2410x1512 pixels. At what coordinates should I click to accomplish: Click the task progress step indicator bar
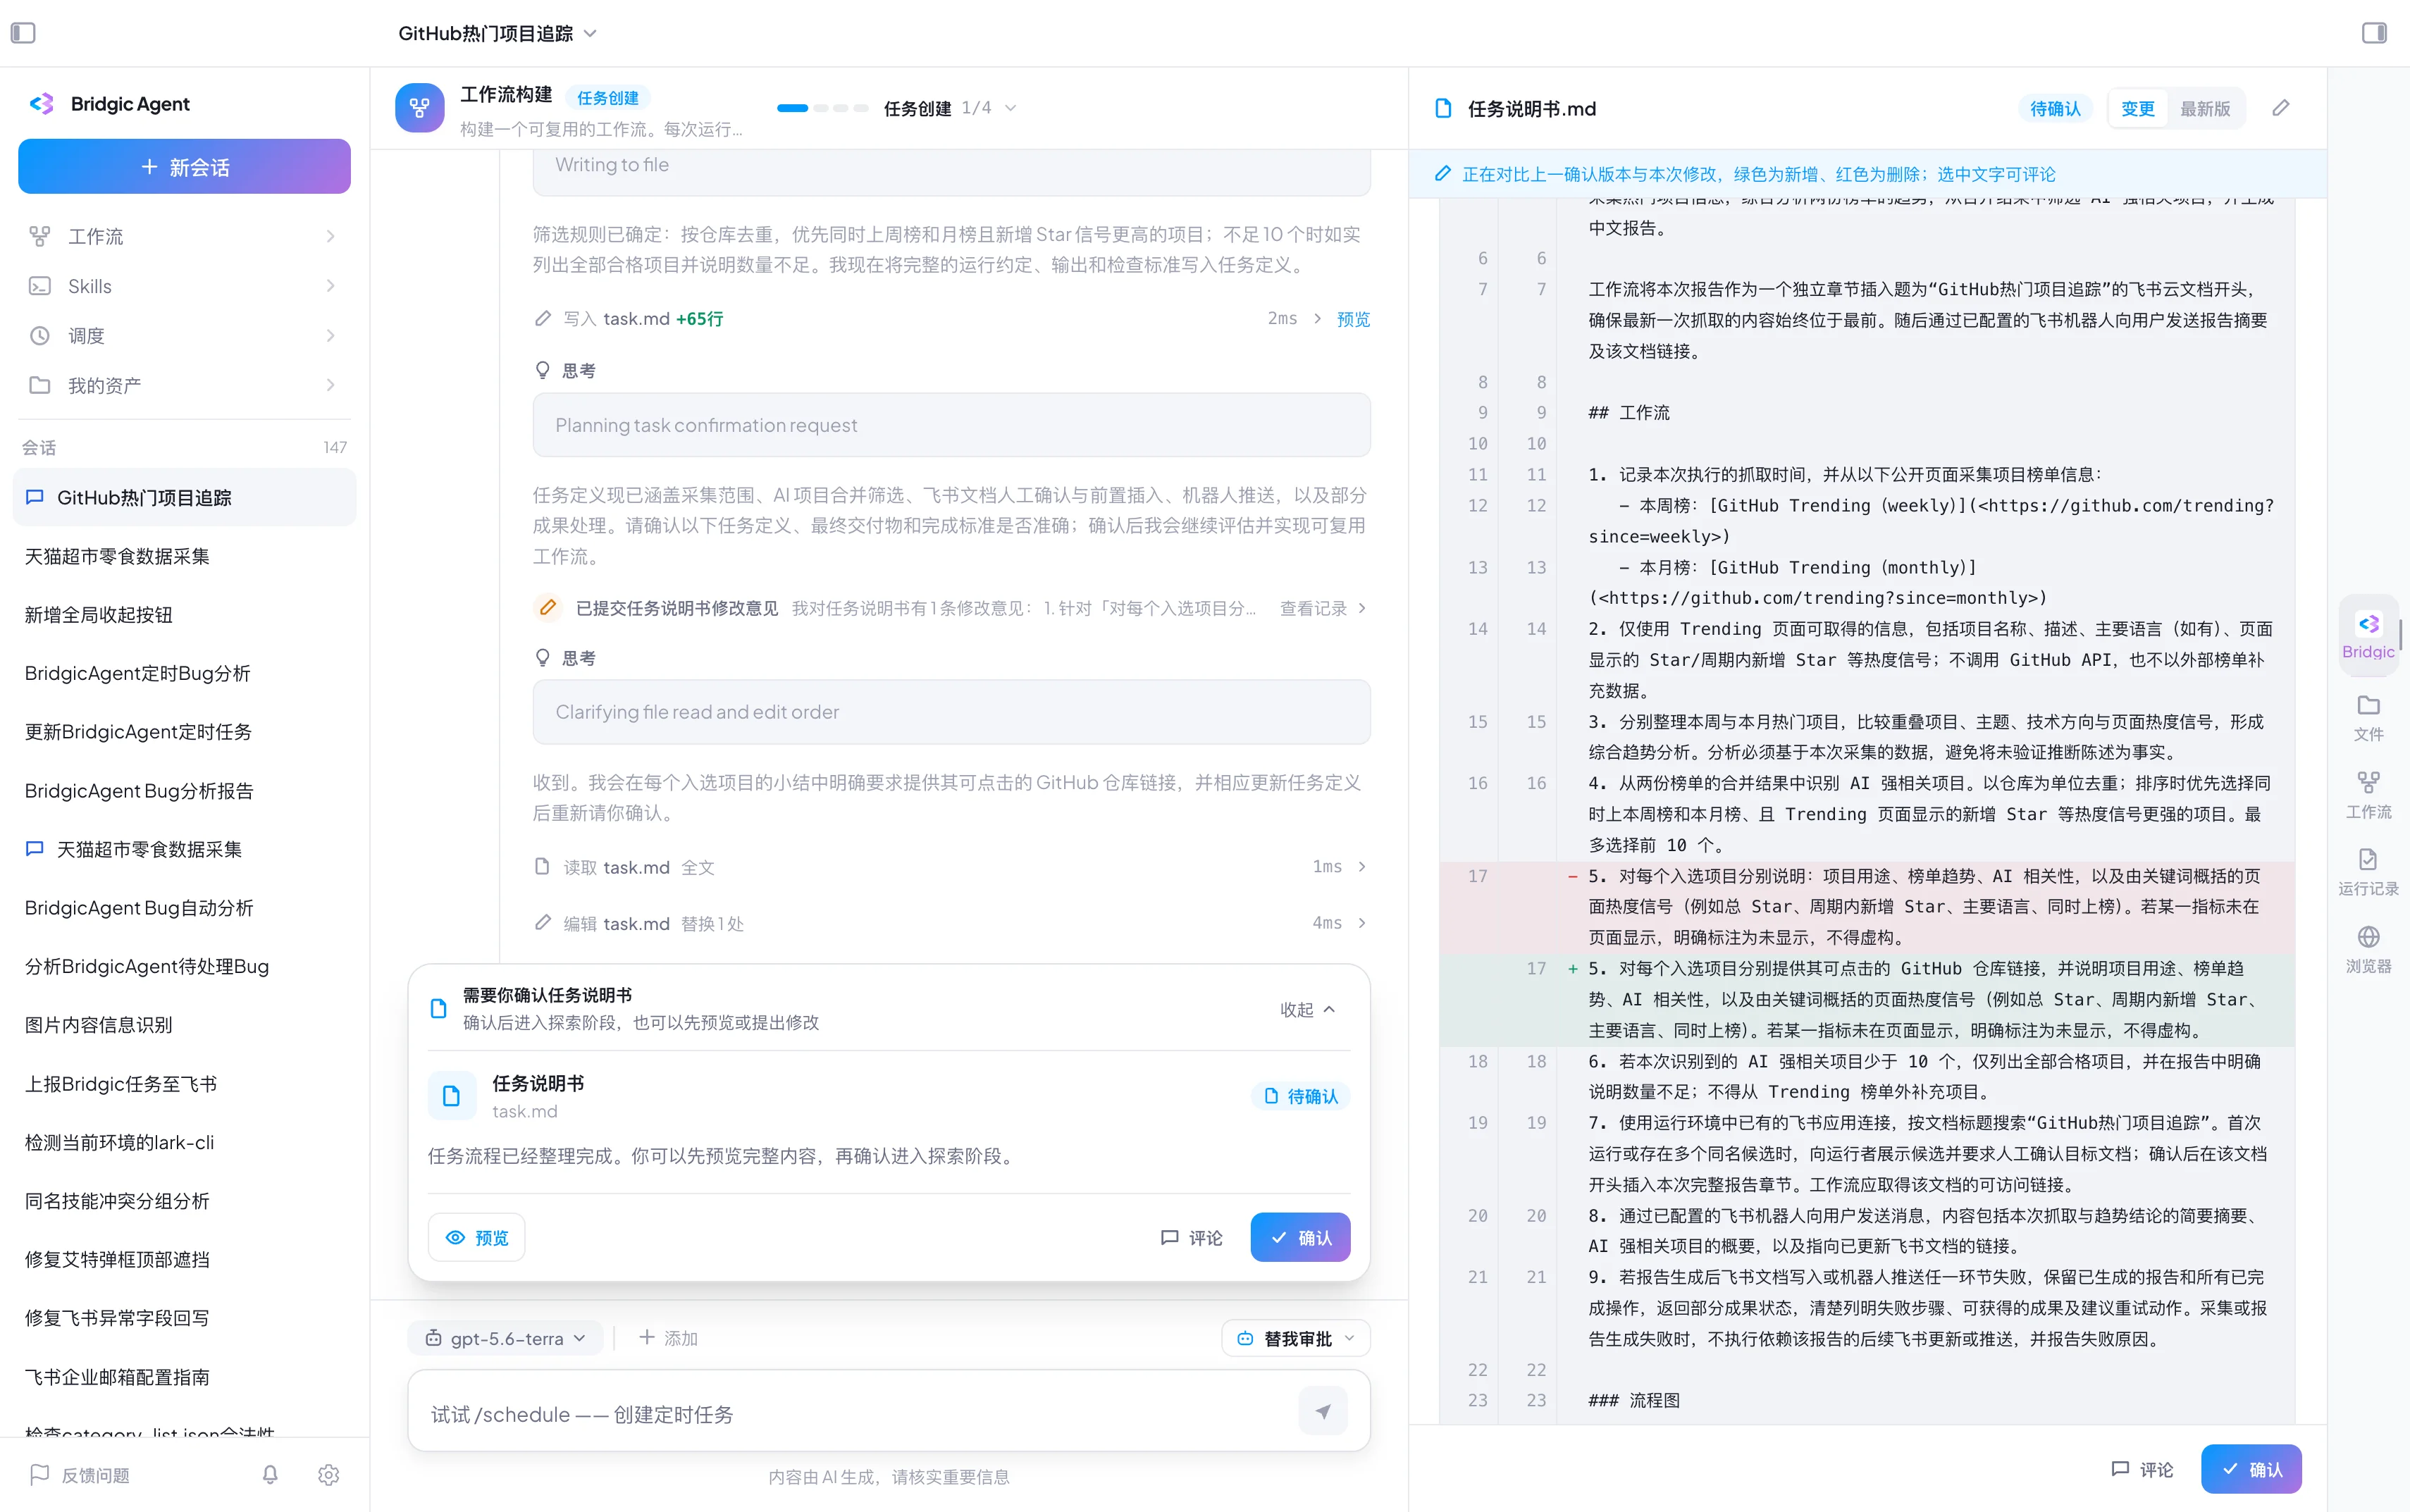[822, 108]
